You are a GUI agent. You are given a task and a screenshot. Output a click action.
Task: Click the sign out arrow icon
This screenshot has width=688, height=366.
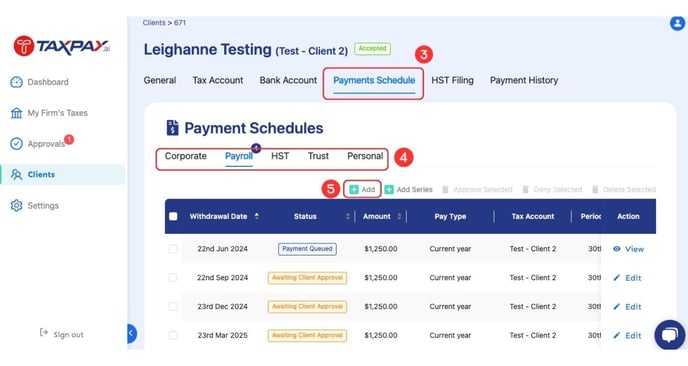43,332
